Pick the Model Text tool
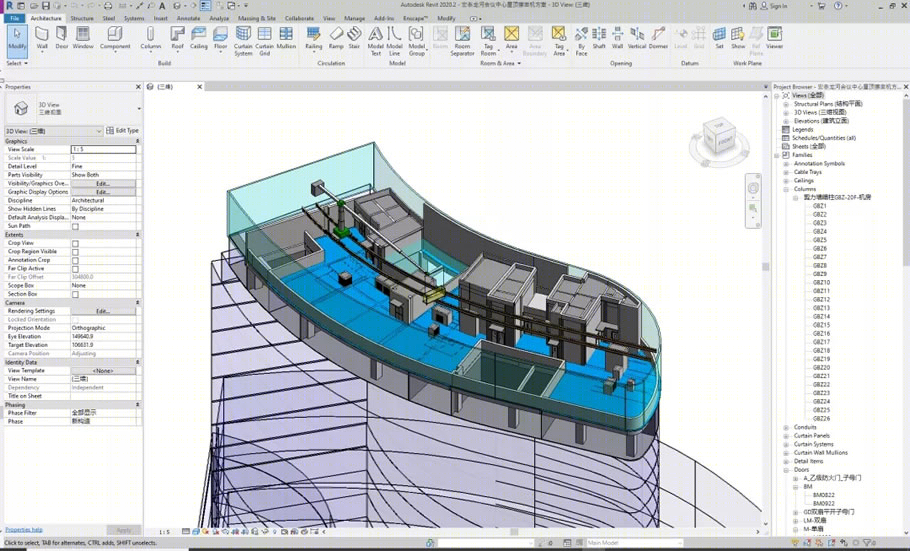This screenshot has width=910, height=551. click(376, 41)
